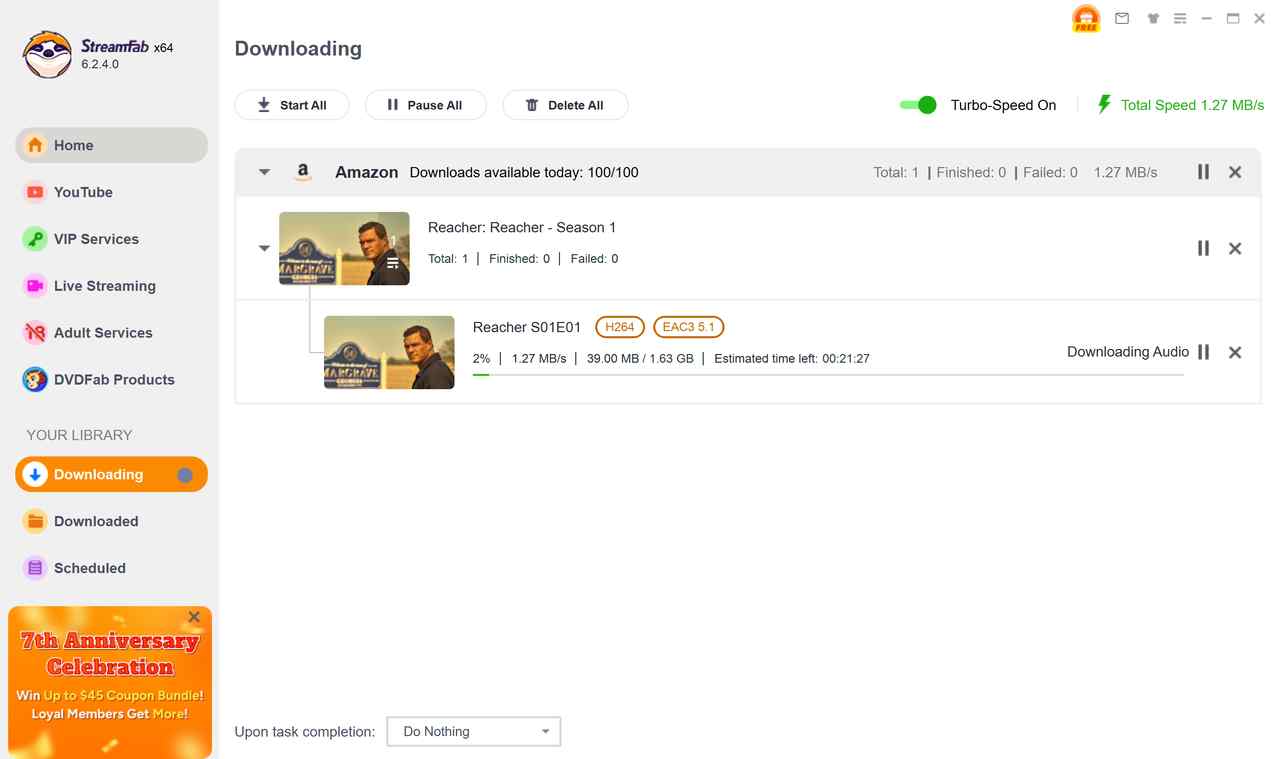Click the Downloading arrow icon
Viewport: 1280px width, 759px height.
tap(35, 475)
